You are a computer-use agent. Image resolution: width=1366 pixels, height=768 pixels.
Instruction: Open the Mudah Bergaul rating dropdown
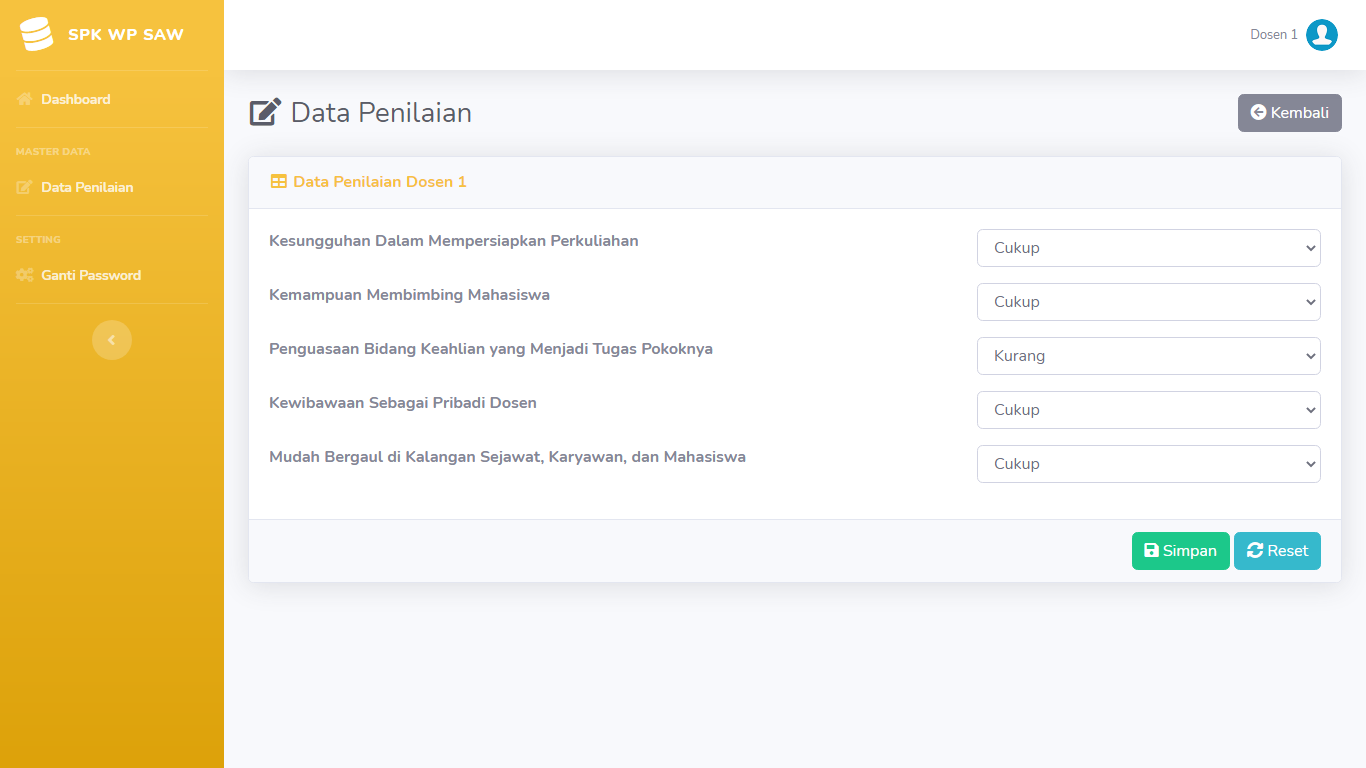click(1148, 463)
